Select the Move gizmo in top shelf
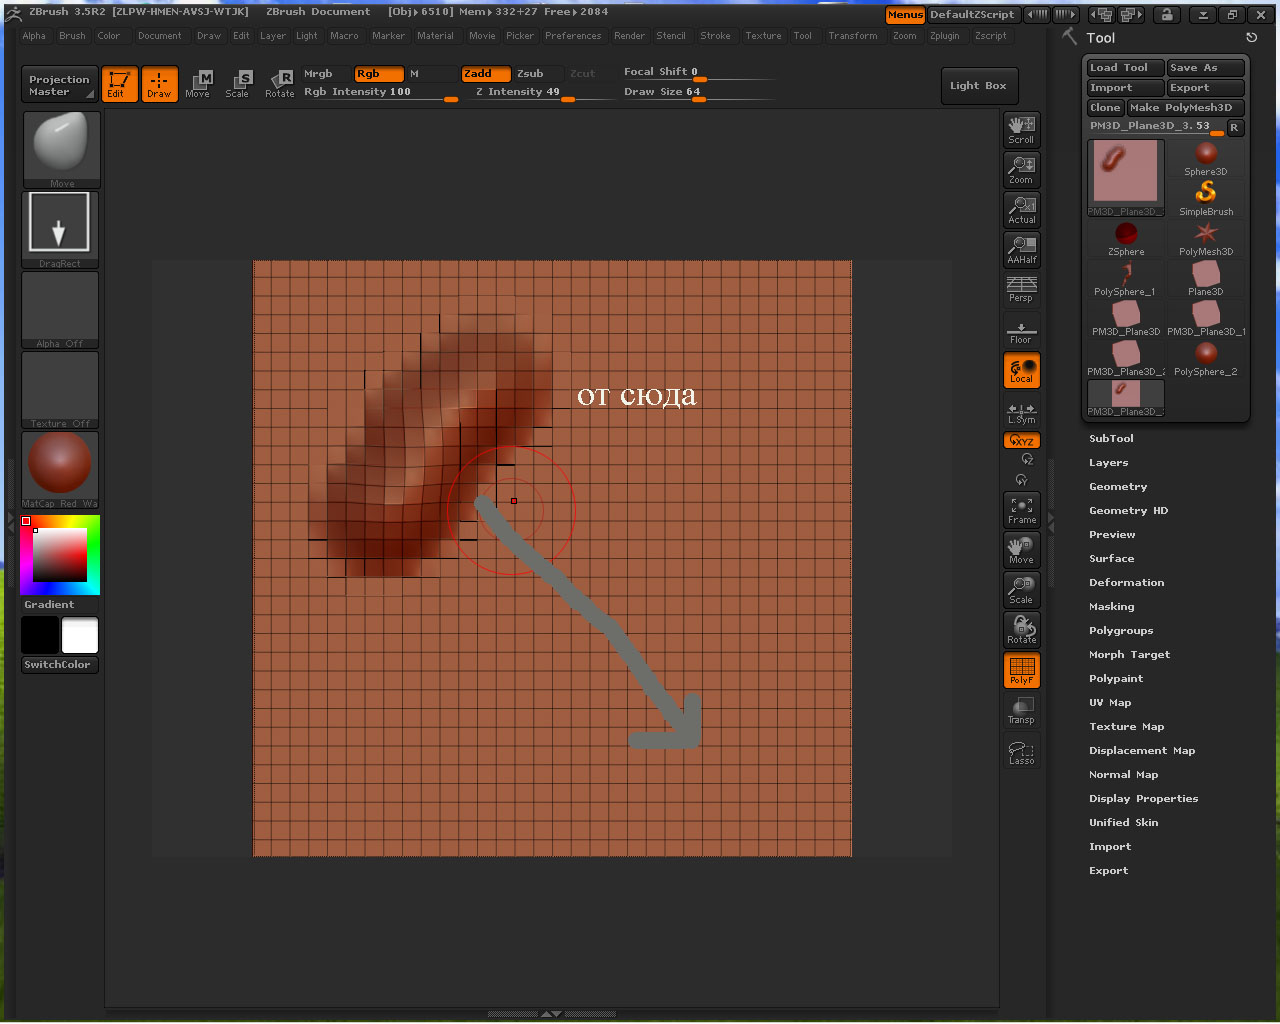Viewport: 1280px width, 1024px height. click(x=198, y=84)
